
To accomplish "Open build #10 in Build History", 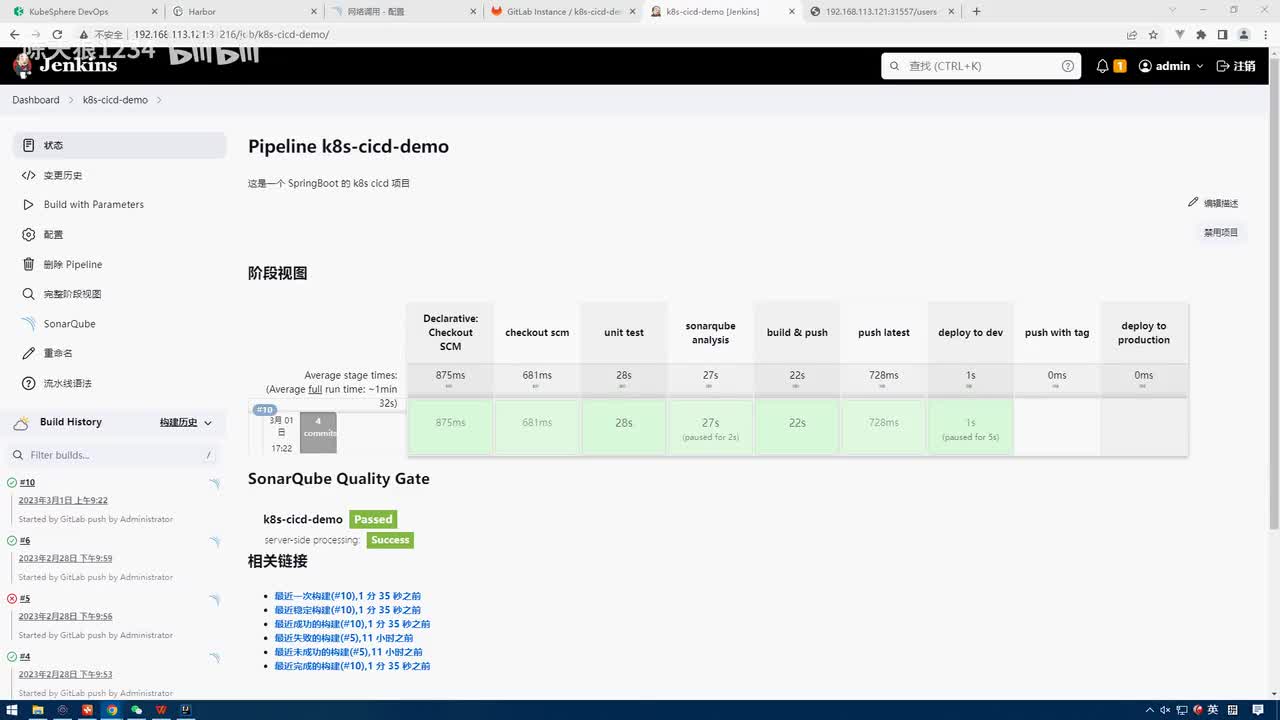I will pos(27,483).
